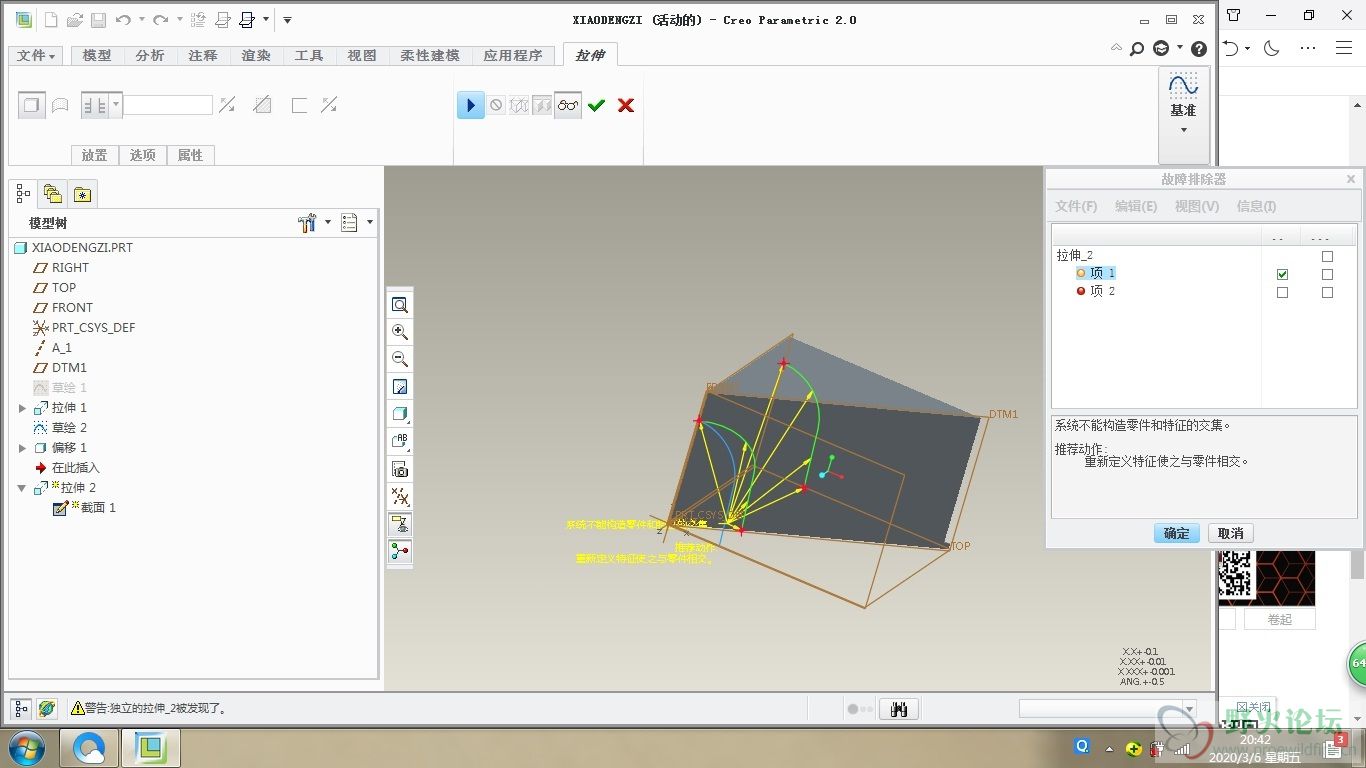Screen dimensions: 1366x768
Task: Open the 属性 panel tab
Action: coord(190,155)
